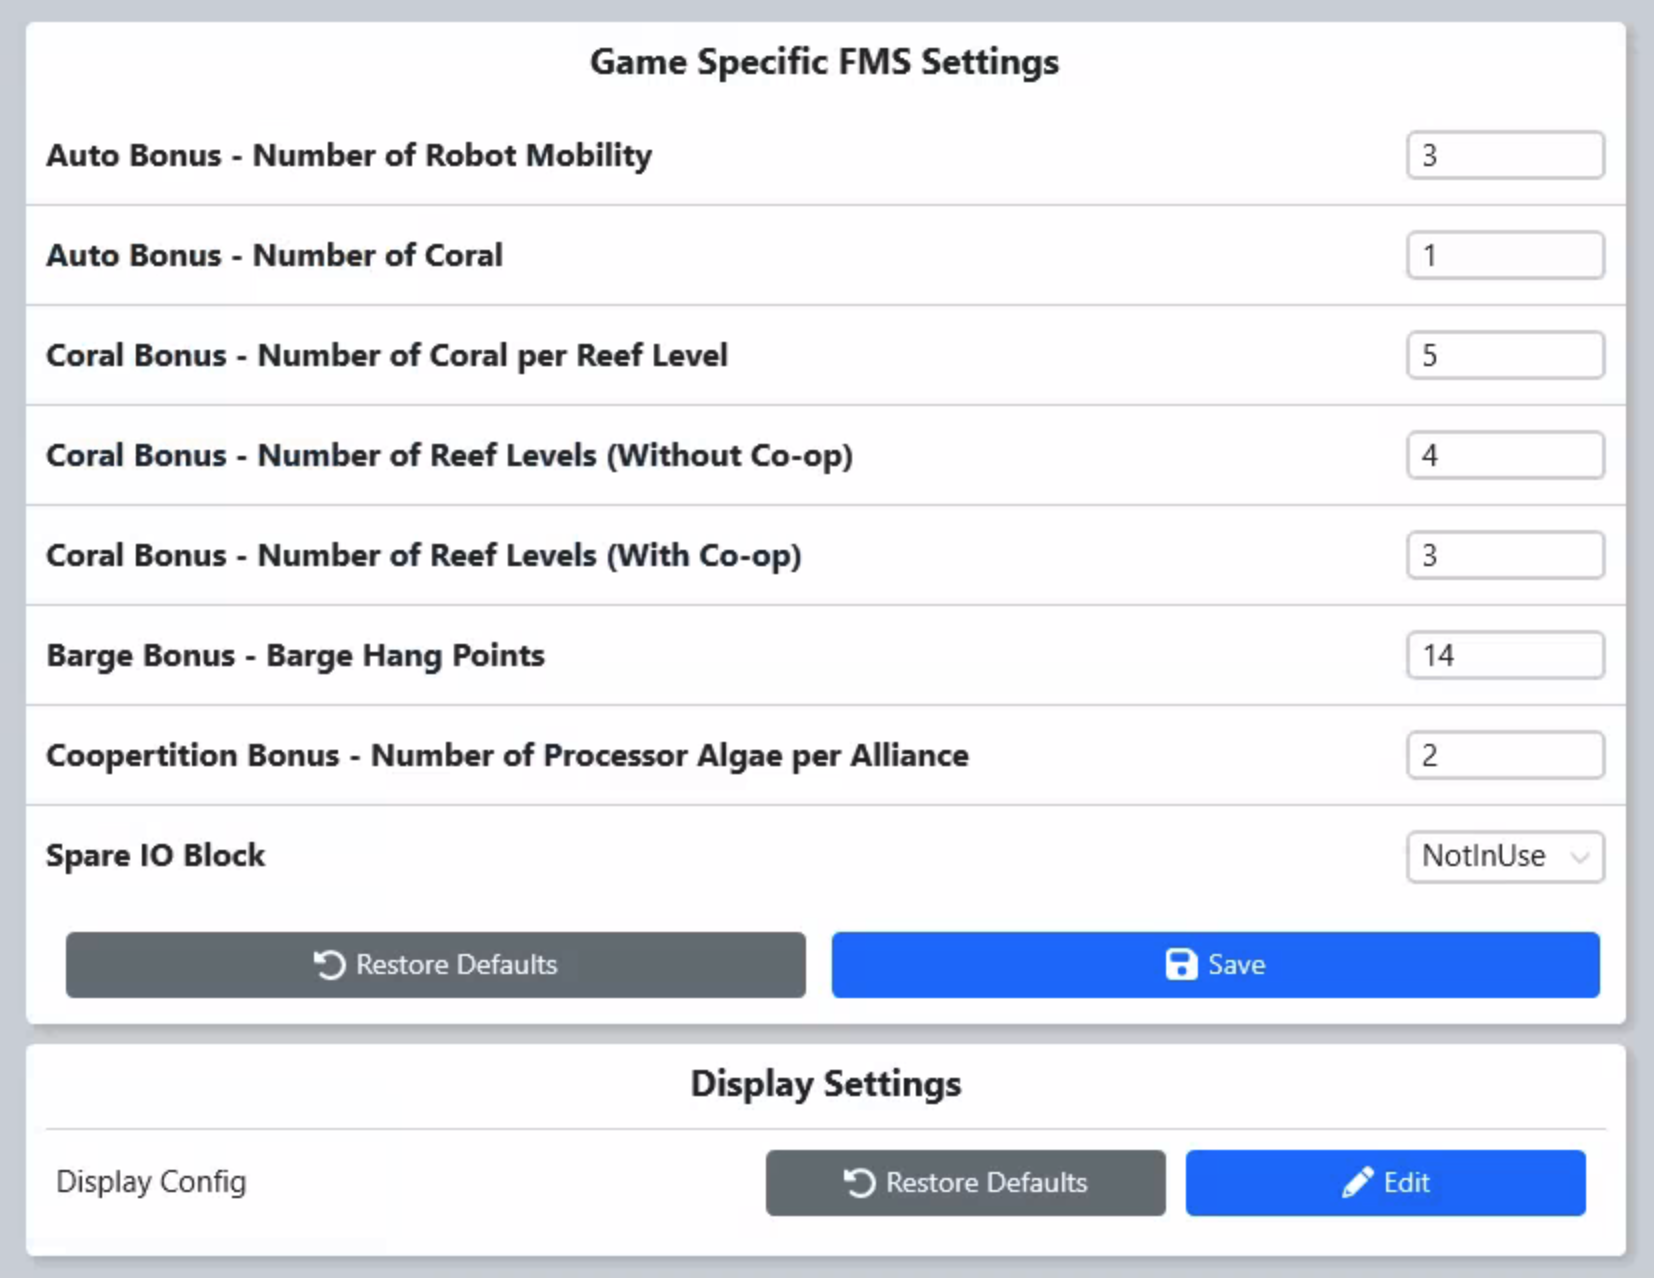
Task: Open the Spare IO Block dropdown
Action: (x=1505, y=856)
